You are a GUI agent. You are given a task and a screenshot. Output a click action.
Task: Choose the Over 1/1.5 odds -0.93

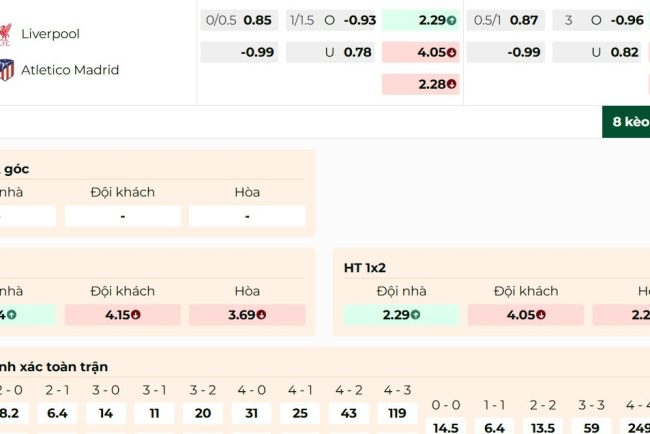click(360, 20)
